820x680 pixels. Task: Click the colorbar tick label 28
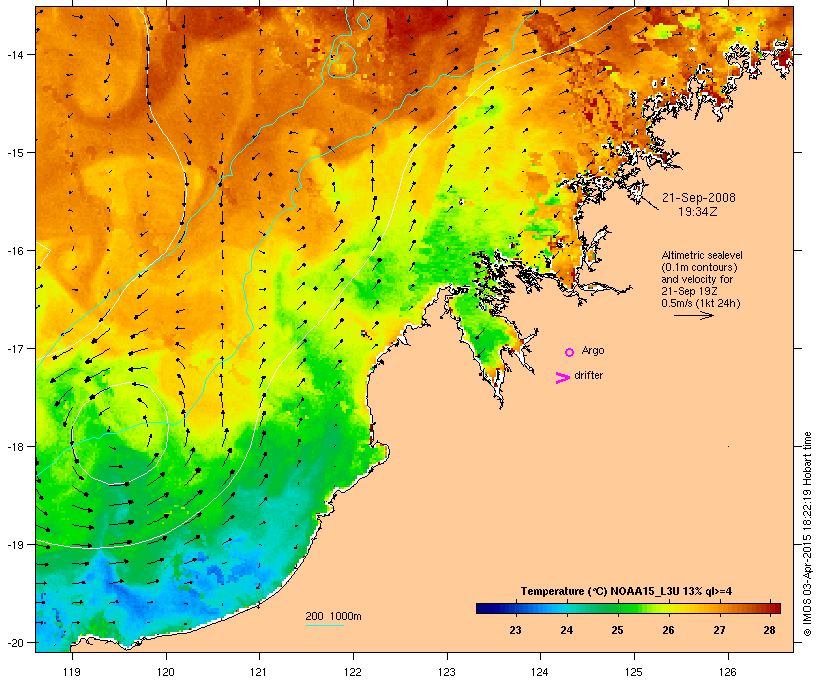769,630
